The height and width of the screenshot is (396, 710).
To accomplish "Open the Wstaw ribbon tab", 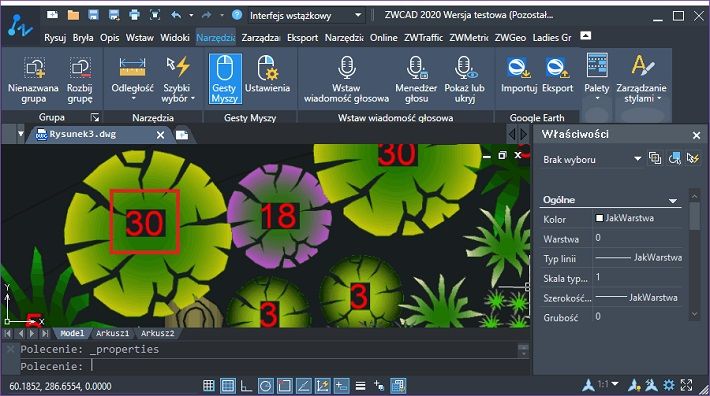I will 140,38.
